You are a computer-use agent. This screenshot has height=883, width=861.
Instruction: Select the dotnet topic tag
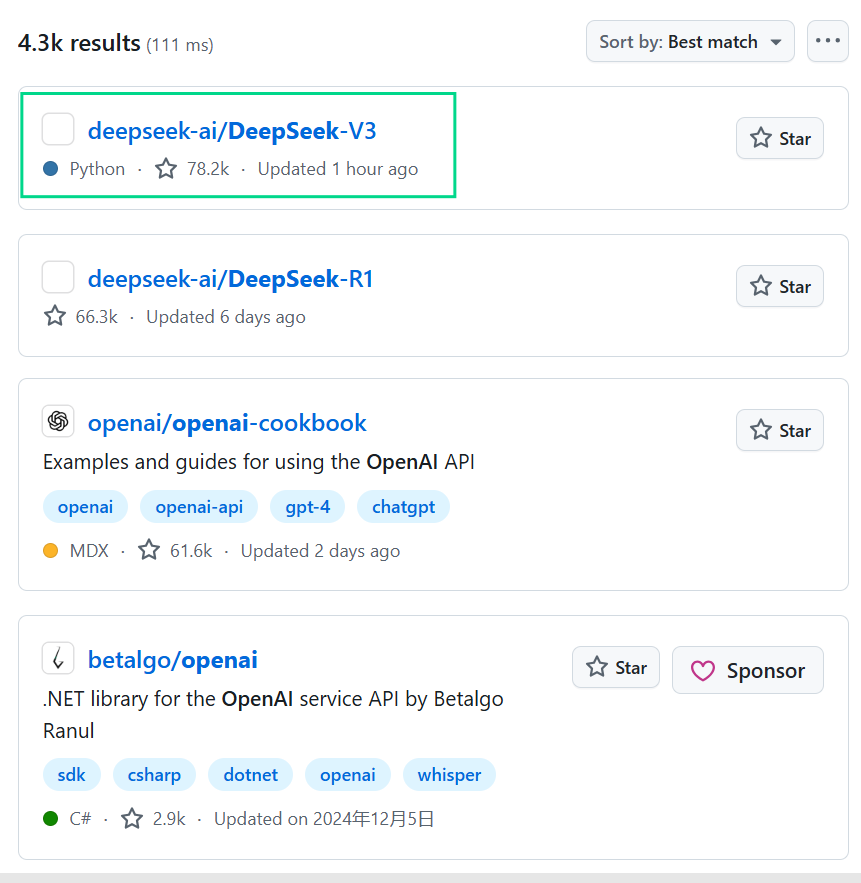tap(251, 775)
